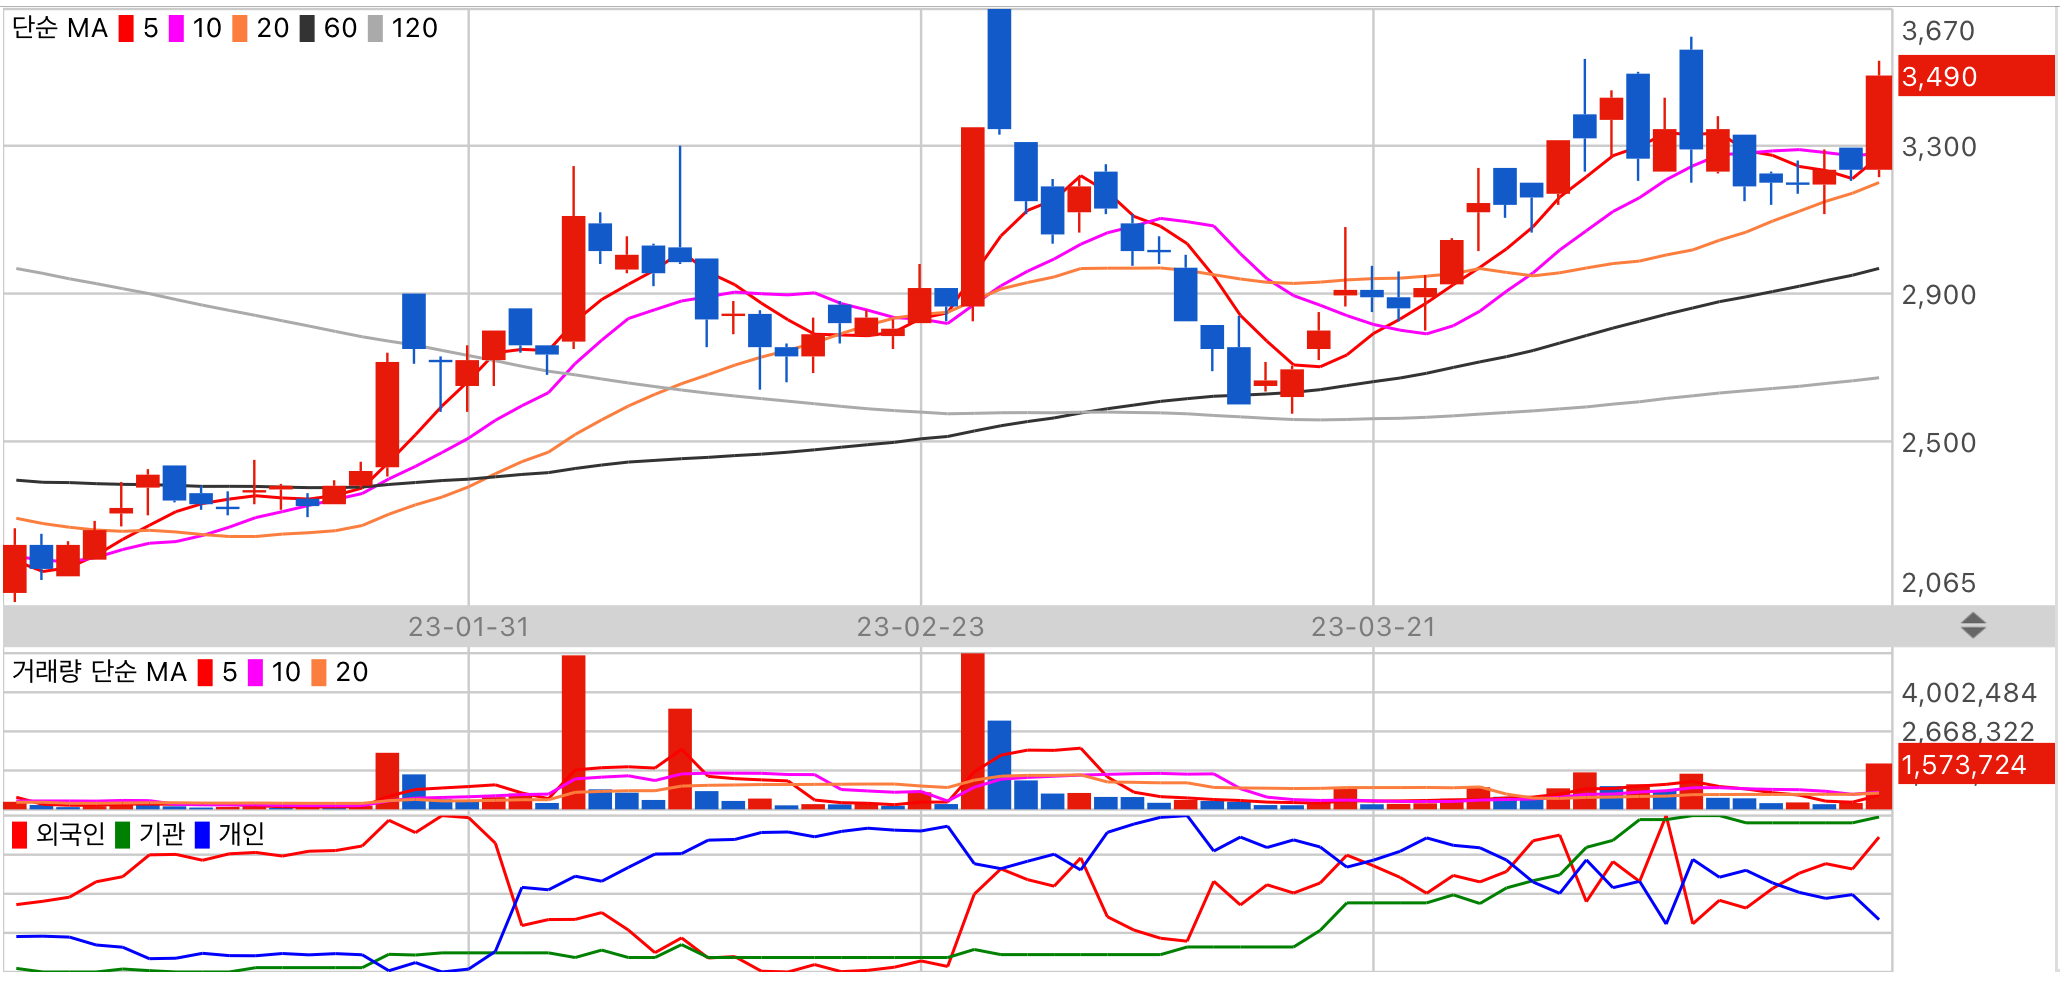Image resolution: width=2060 pixels, height=990 pixels.
Task: Click the 거래량 단순 MA legend label
Action: click(99, 672)
